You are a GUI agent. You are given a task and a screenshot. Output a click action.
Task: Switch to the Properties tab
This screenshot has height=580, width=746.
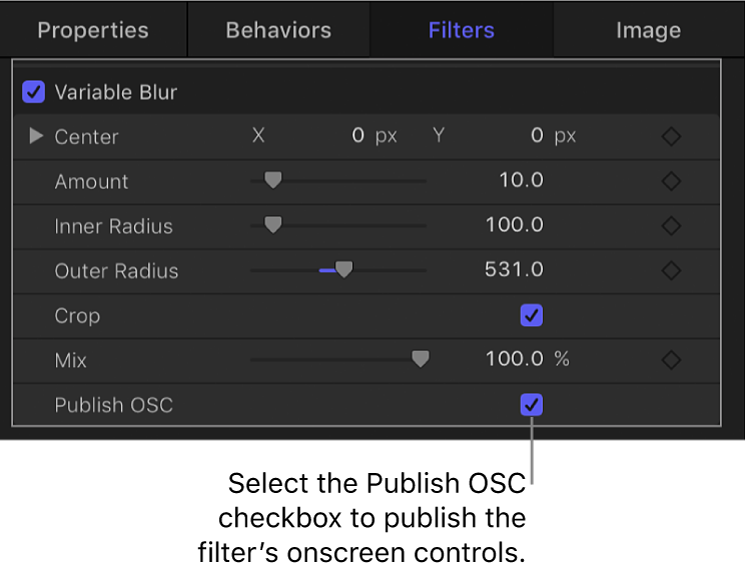(93, 30)
